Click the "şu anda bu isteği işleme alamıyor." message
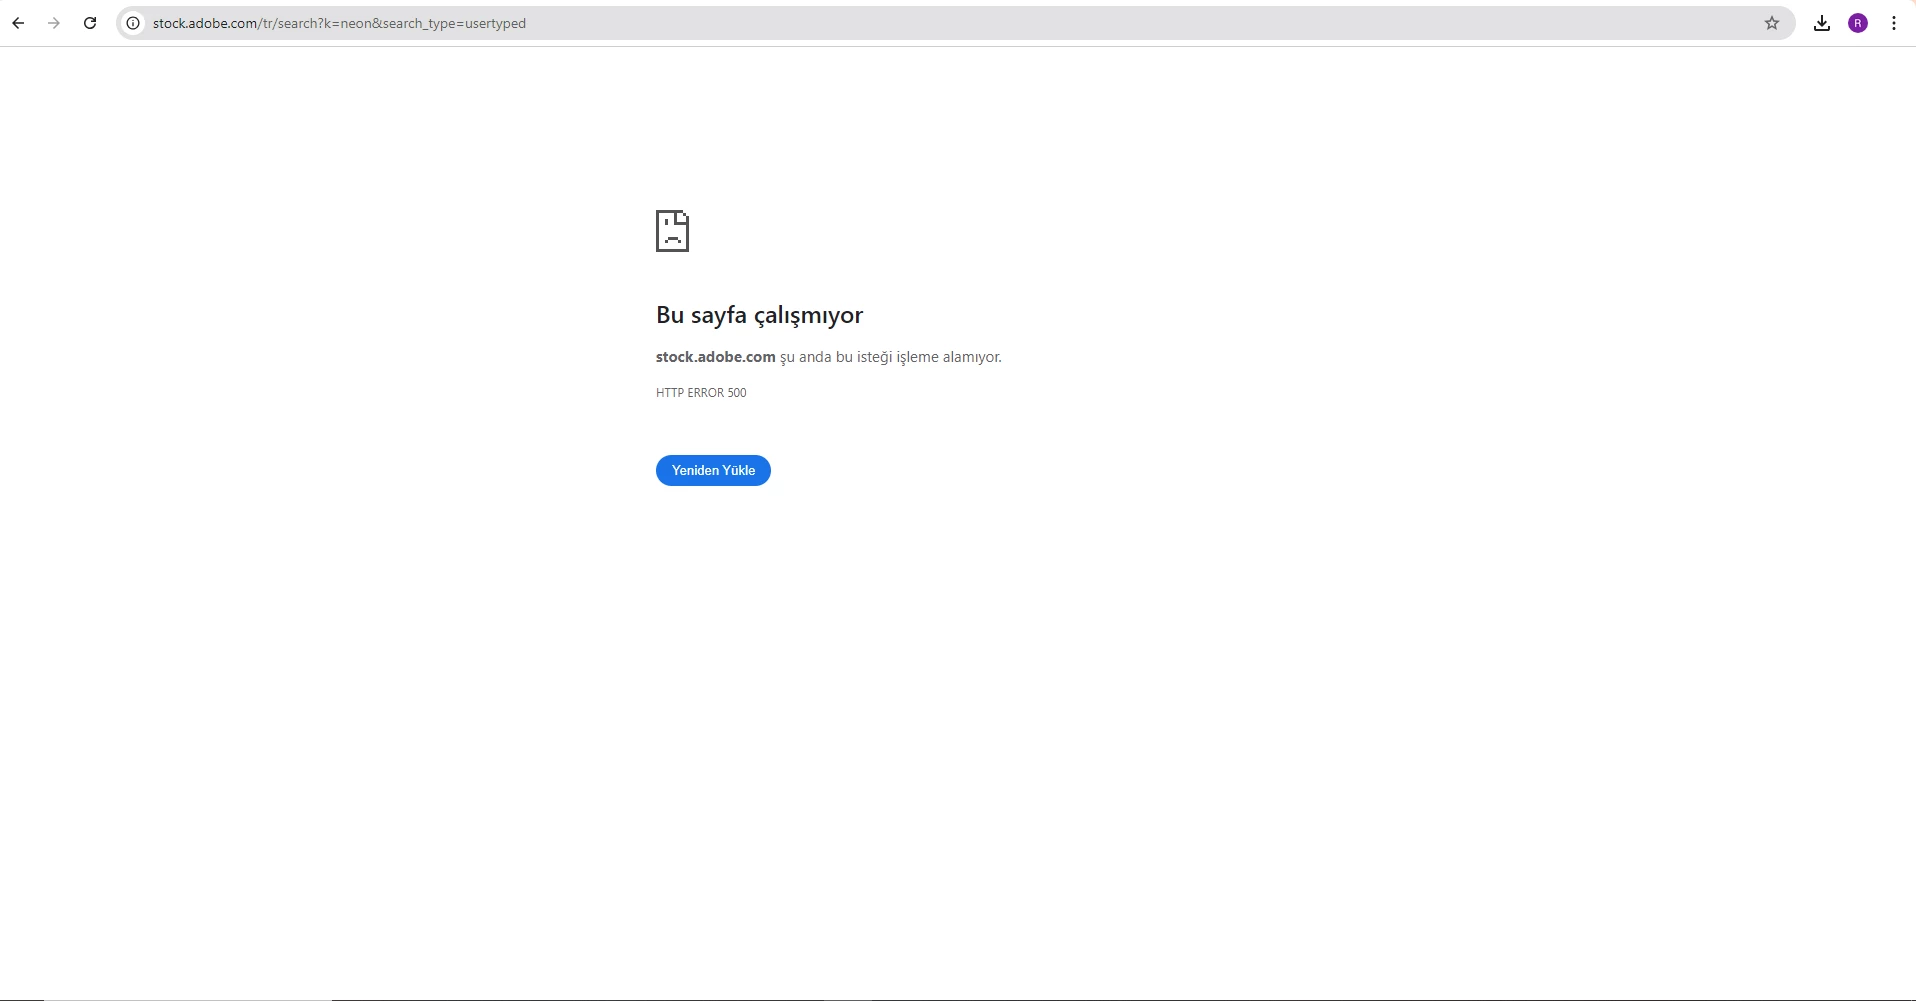1916x1001 pixels. [891, 357]
